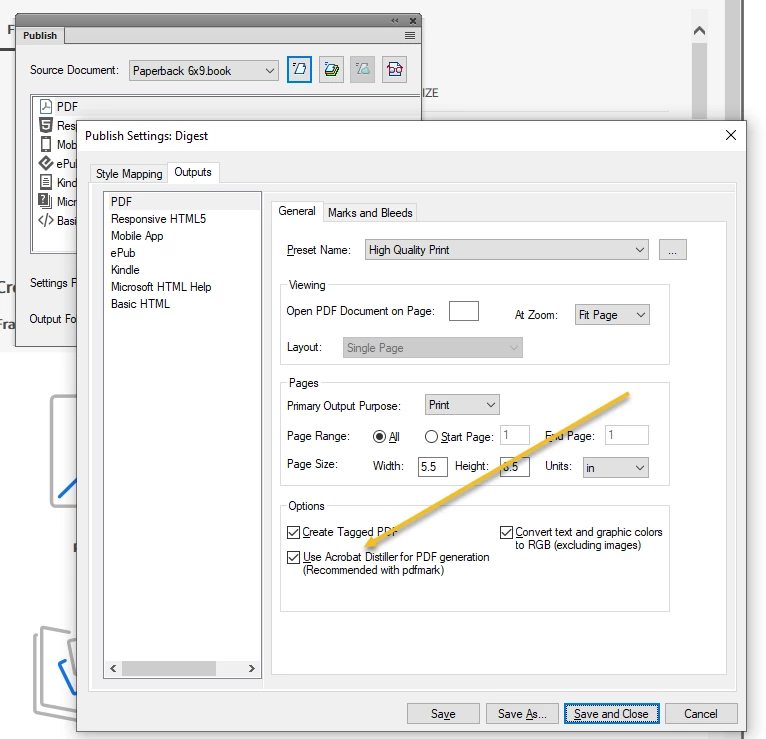This screenshot has height=739, width=766.
Task: Click the Start Page number field
Action: tap(515, 435)
